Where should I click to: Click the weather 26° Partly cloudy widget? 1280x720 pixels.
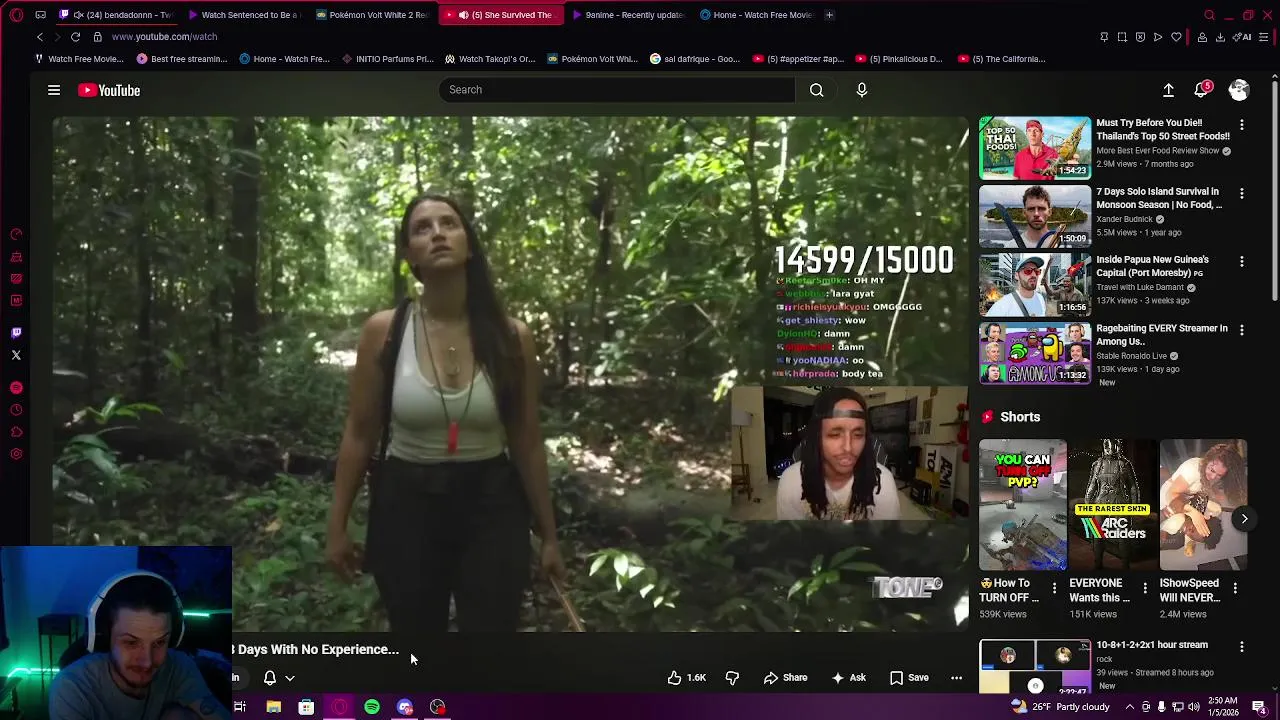click(x=1061, y=707)
